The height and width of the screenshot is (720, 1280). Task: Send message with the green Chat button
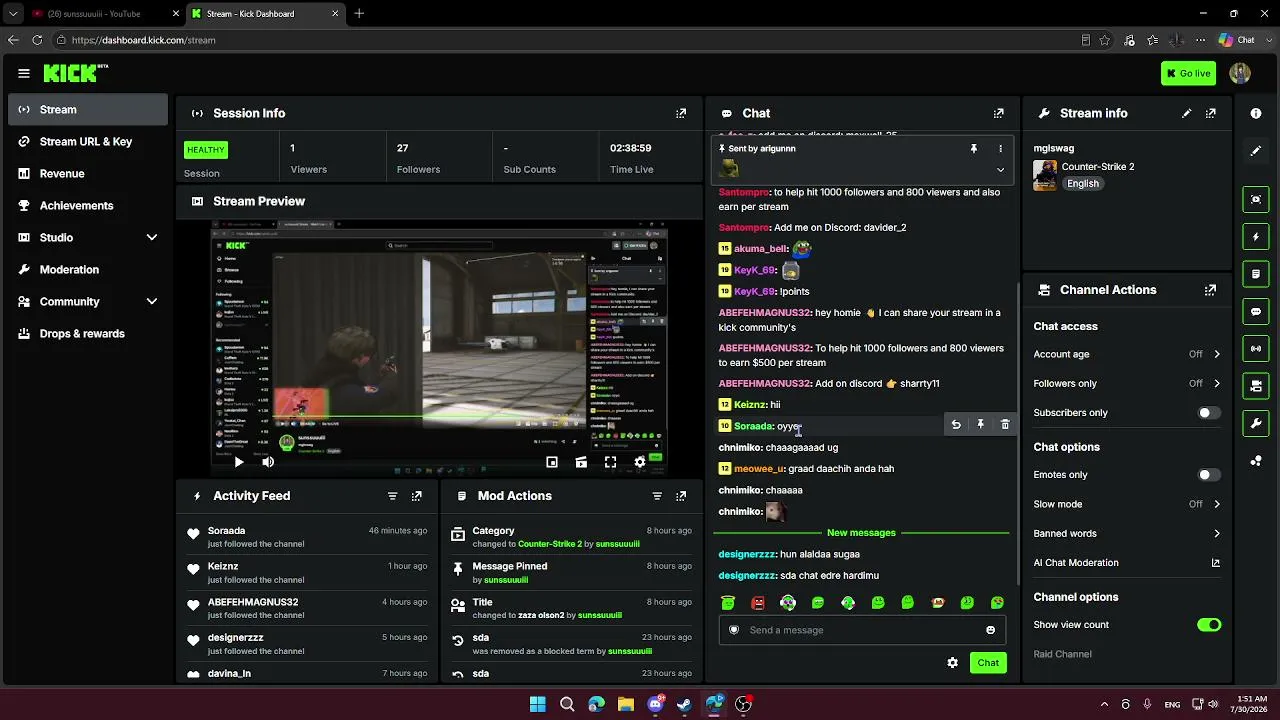(988, 663)
